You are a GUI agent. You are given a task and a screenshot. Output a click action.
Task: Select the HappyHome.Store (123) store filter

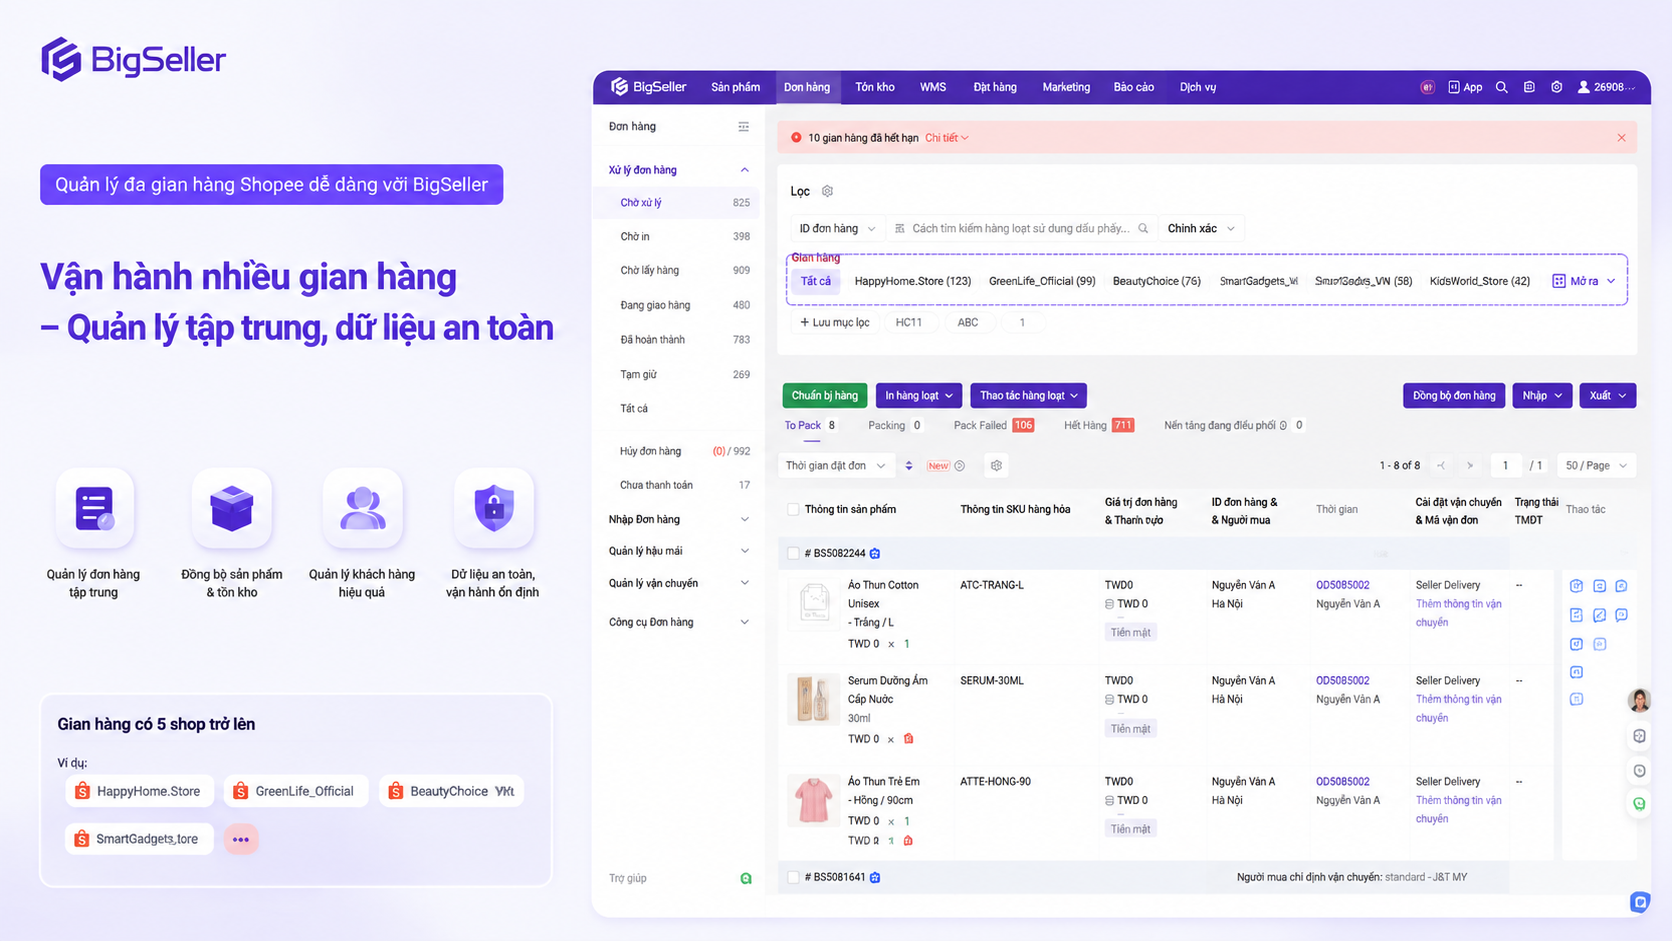(913, 281)
